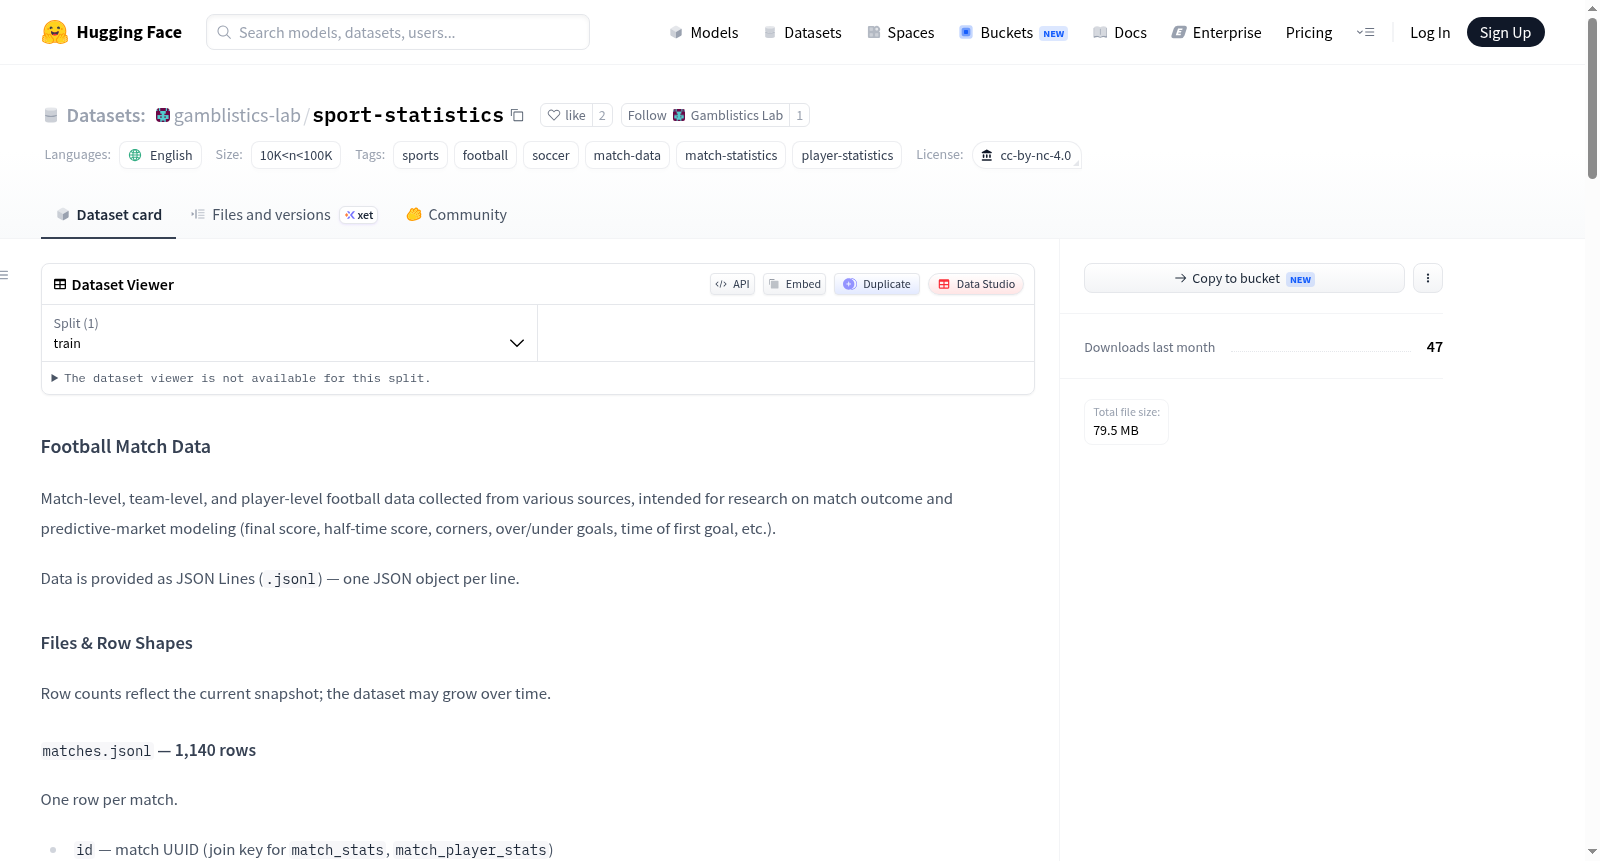This screenshot has width=1600, height=861.
Task: Switch to Files and versions tab
Action: click(x=284, y=214)
